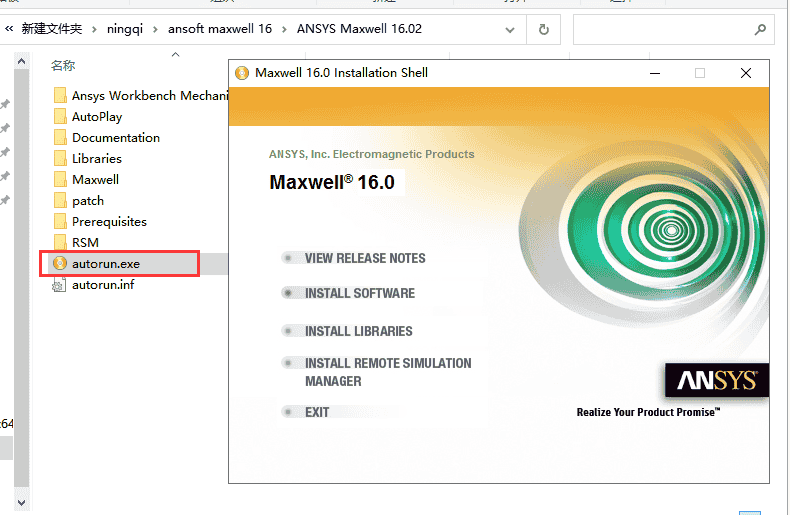
Task: Choose INSTALL LIBRARIES
Action: point(359,331)
